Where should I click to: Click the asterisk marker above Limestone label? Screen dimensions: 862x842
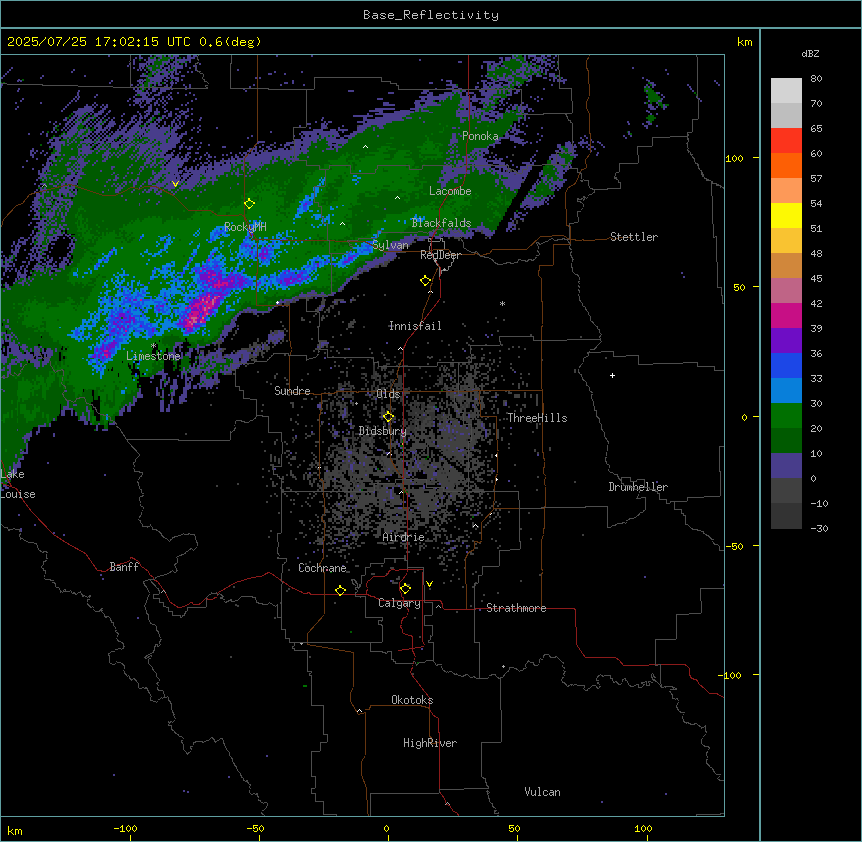pyautogui.click(x=154, y=346)
